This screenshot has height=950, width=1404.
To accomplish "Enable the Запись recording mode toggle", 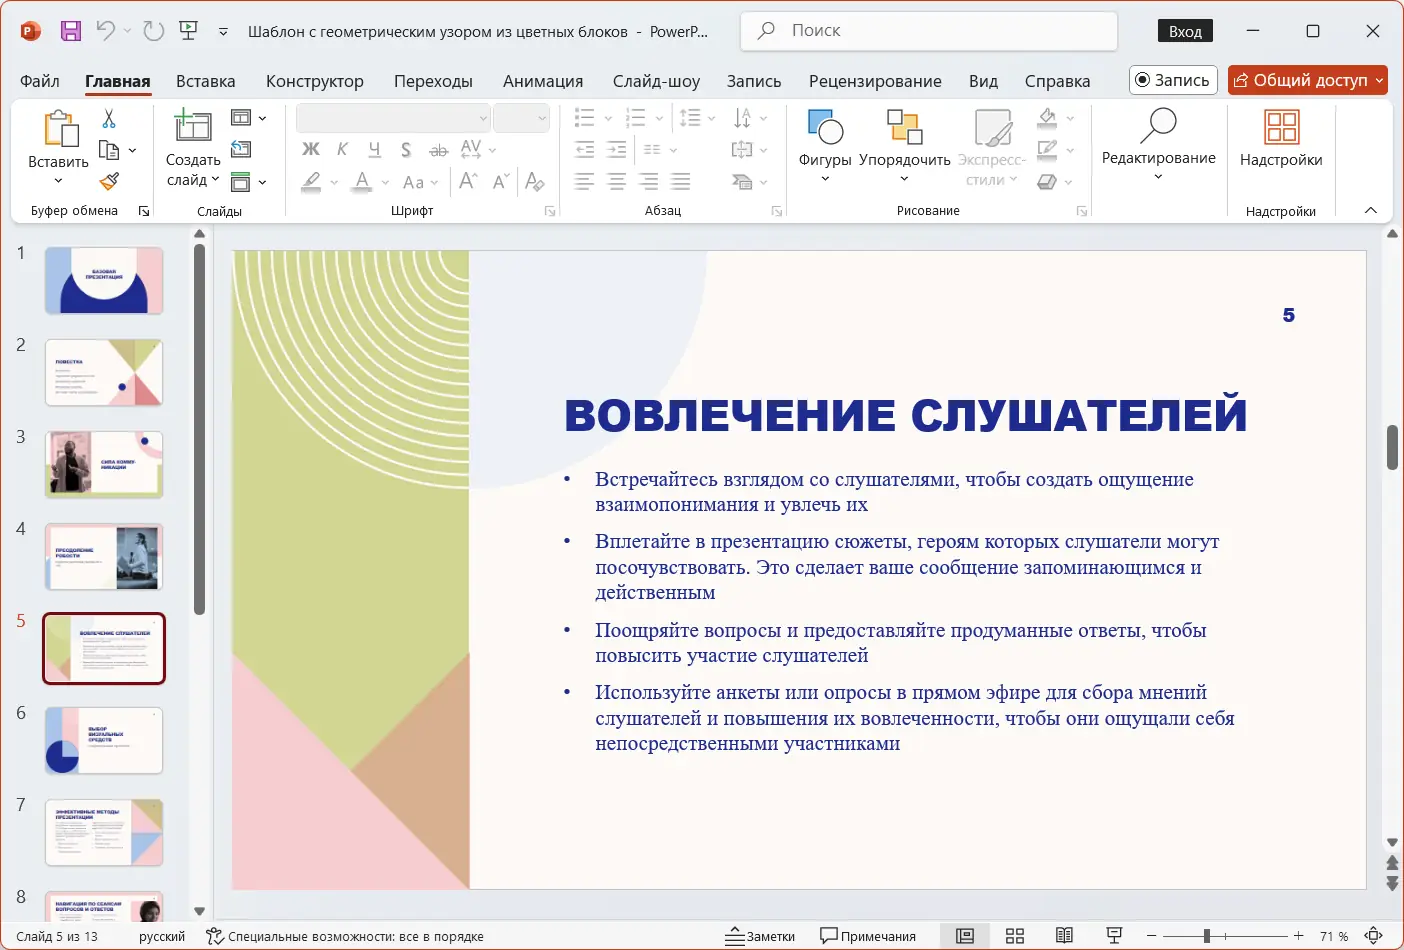I will [x=1172, y=80].
